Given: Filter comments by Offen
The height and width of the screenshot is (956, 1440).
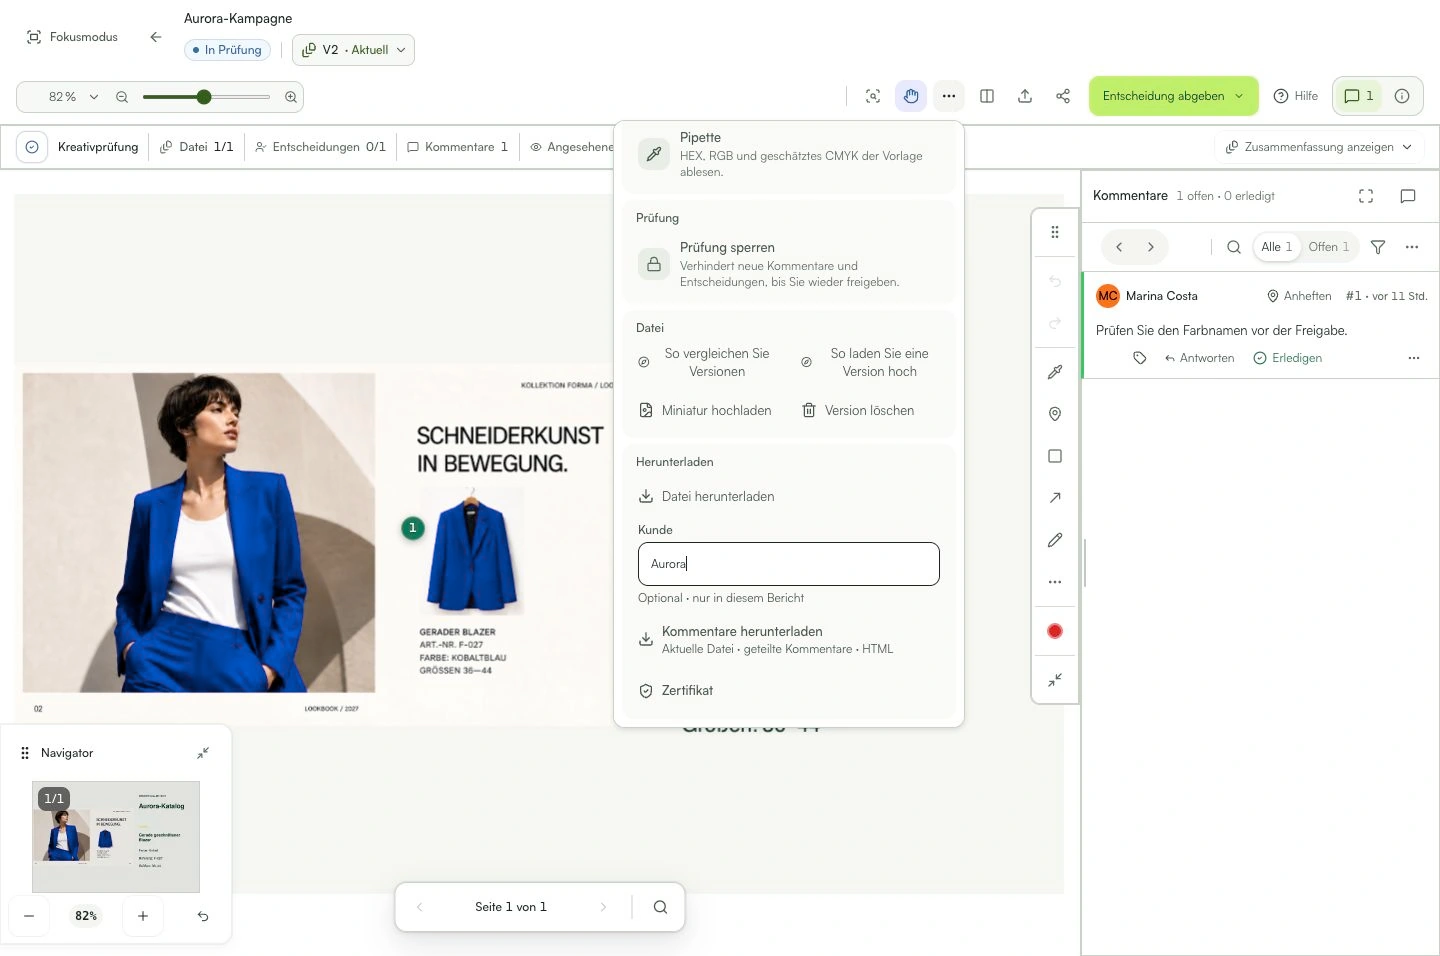Looking at the screenshot, I should pos(1328,247).
